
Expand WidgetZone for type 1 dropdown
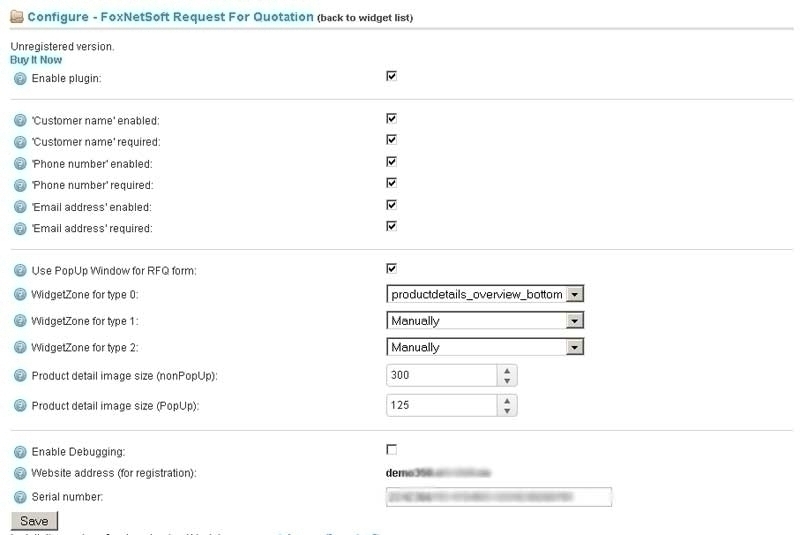pyautogui.click(x=485, y=321)
